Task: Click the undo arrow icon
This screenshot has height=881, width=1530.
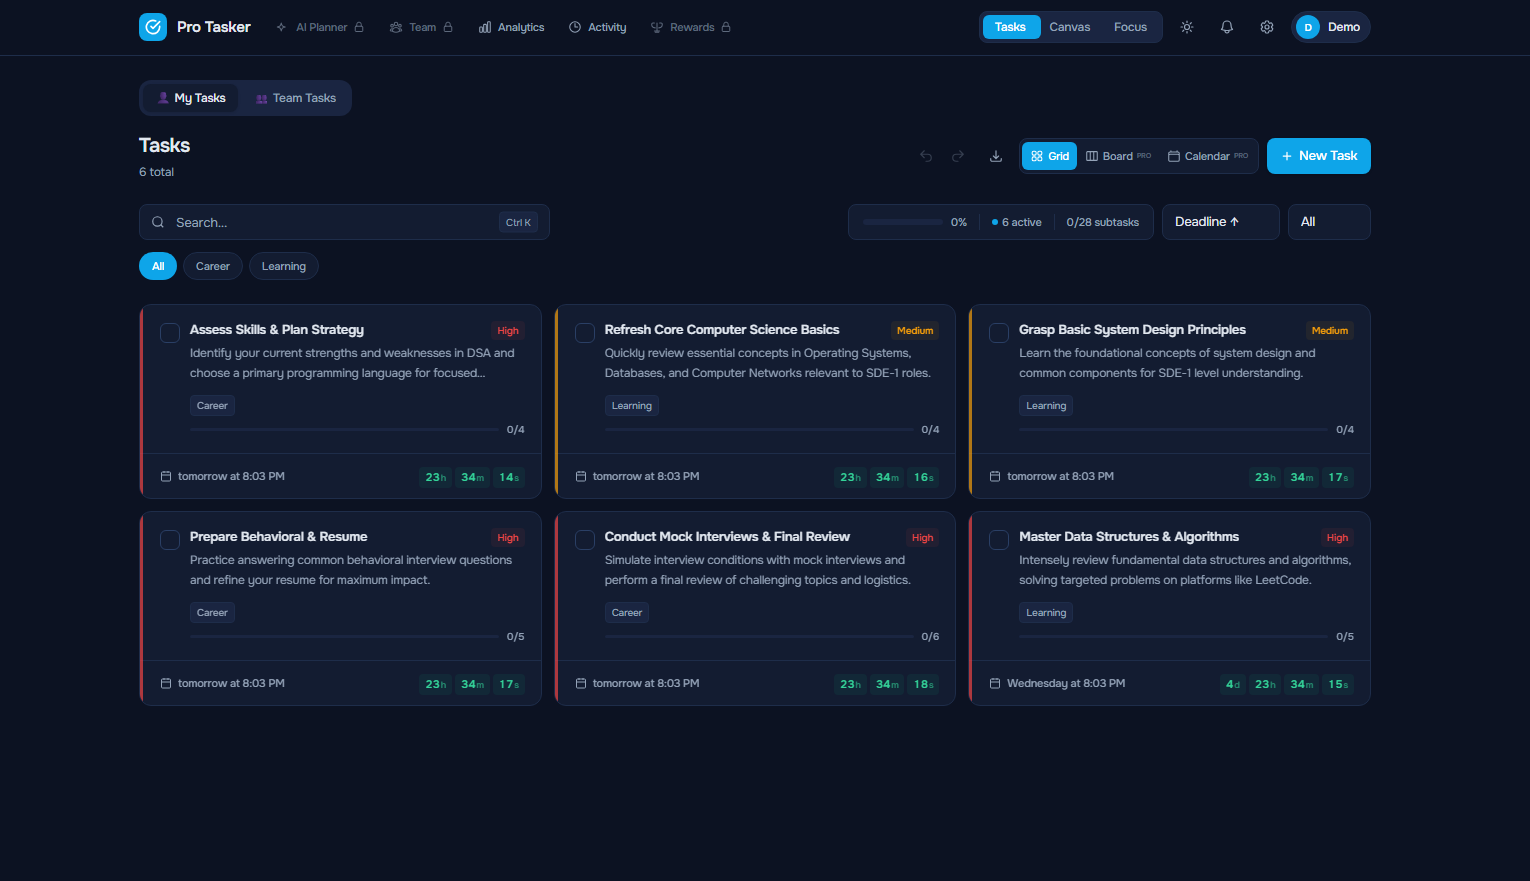Action: point(926,156)
